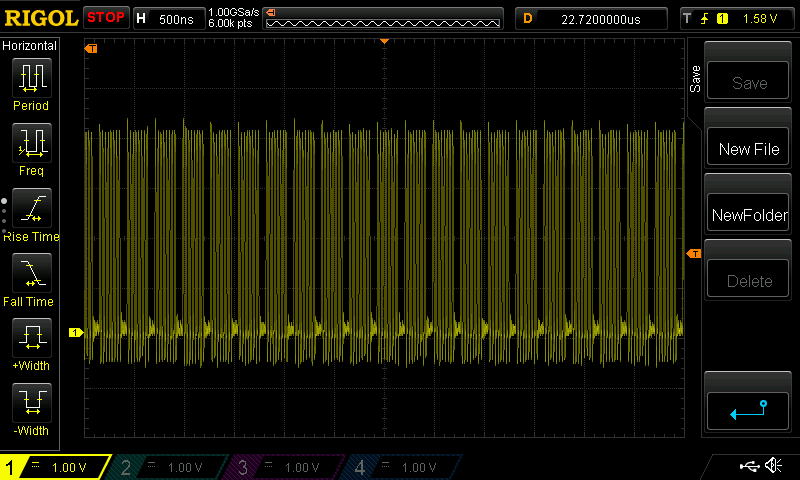This screenshot has width=800, height=480.
Task: Click the USB connection status icon
Action: point(748,466)
